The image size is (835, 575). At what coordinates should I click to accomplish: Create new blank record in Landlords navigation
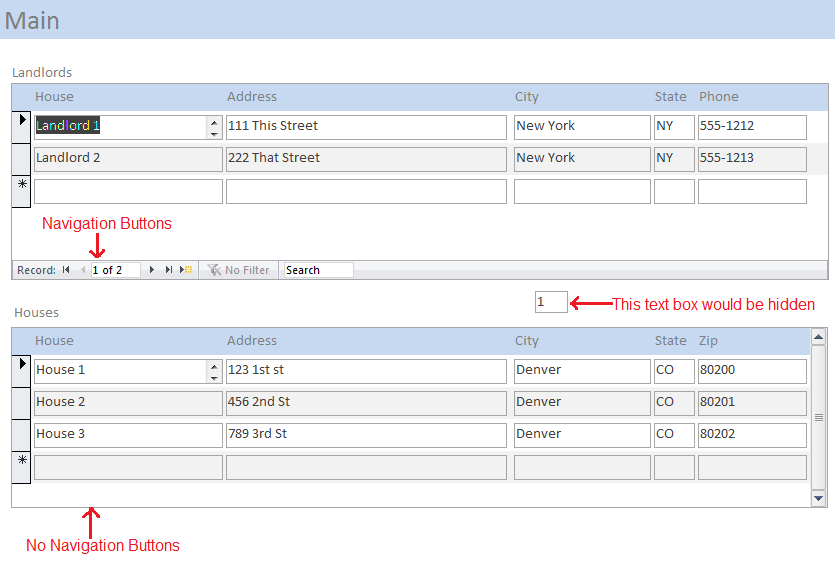[186, 270]
